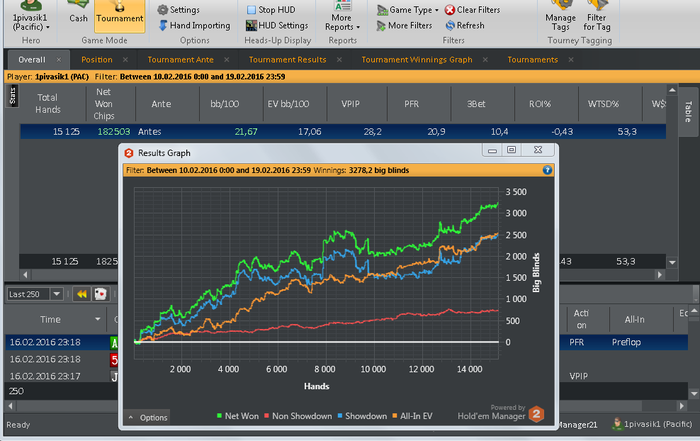The height and width of the screenshot is (441, 700).
Task: Close the Tournaments tab
Action: pos(571,60)
